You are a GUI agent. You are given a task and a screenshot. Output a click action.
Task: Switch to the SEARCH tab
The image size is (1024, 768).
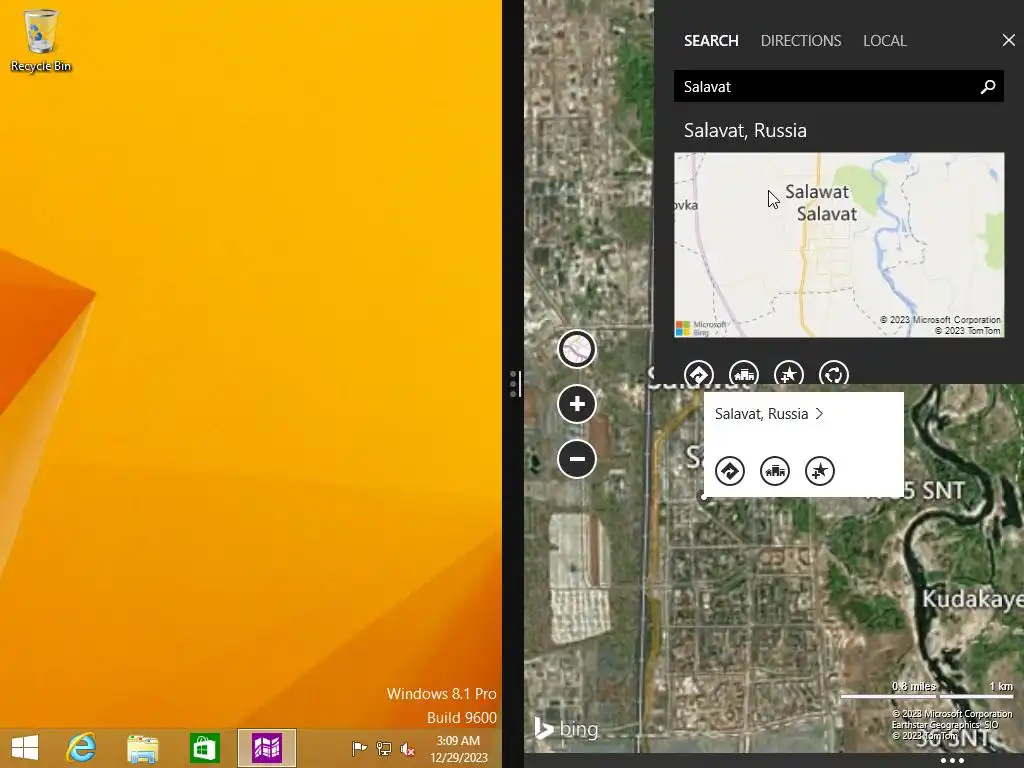coord(711,40)
